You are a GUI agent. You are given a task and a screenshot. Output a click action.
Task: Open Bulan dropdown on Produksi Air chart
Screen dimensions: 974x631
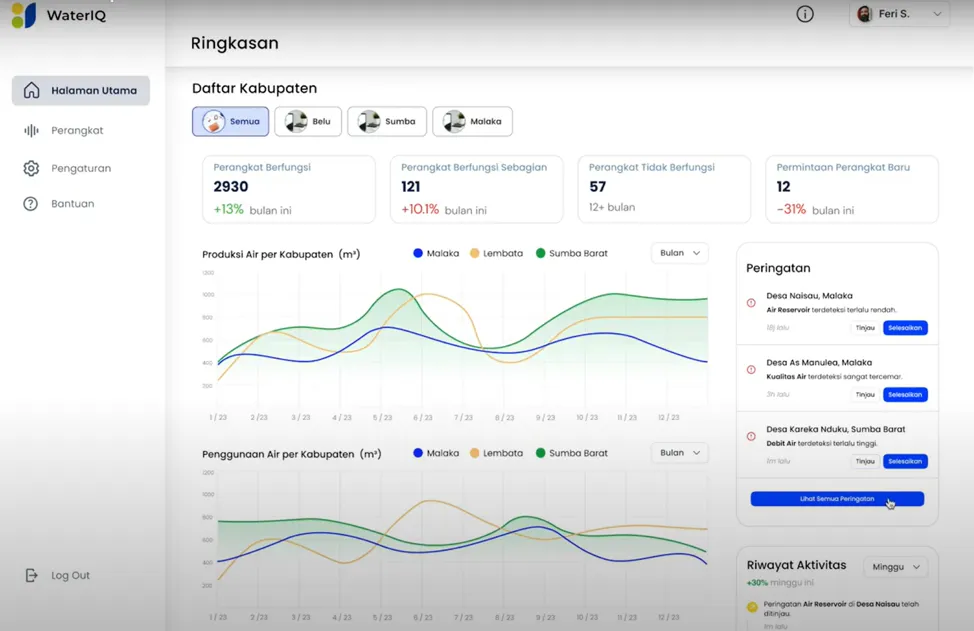point(680,253)
